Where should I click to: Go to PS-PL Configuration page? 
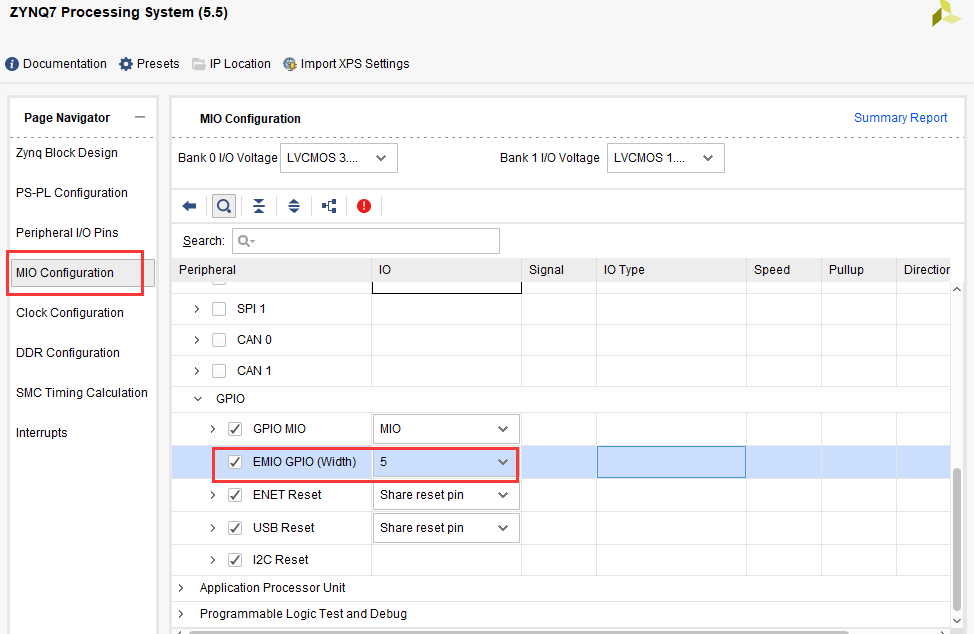(x=71, y=192)
